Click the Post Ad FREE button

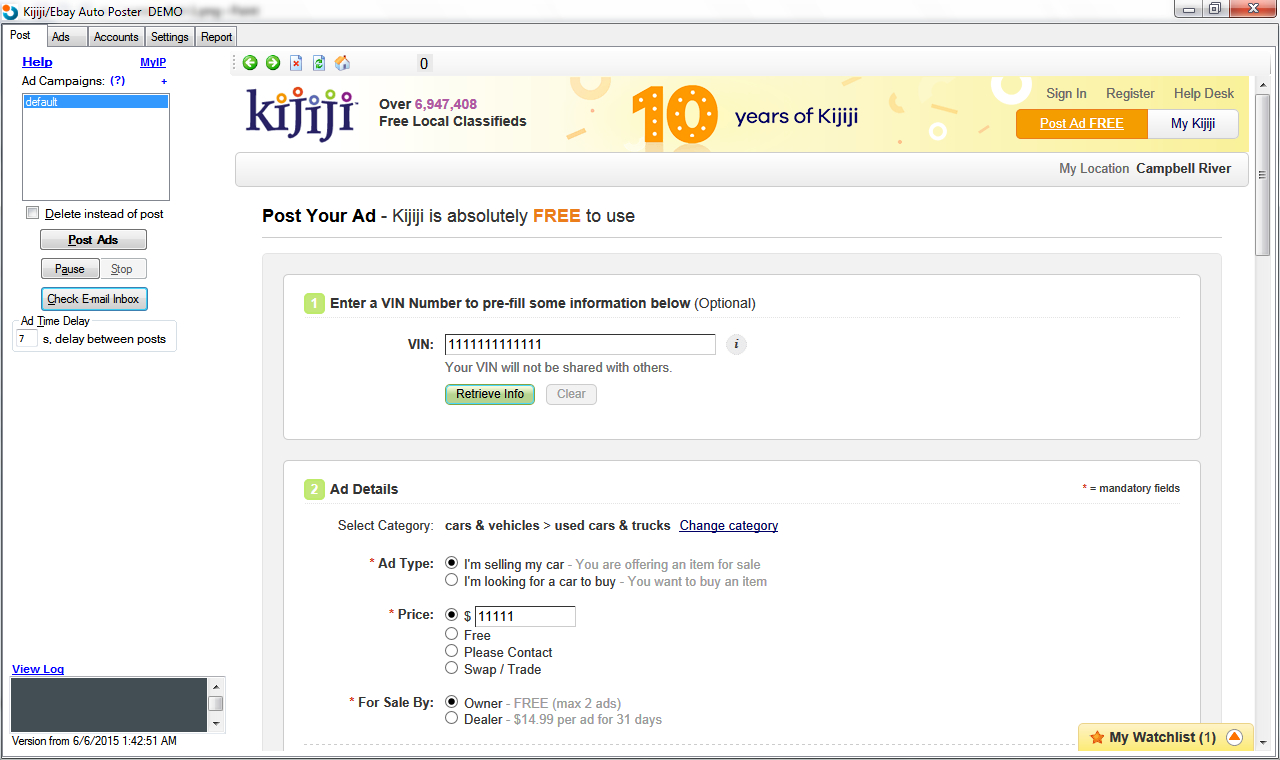(1081, 124)
